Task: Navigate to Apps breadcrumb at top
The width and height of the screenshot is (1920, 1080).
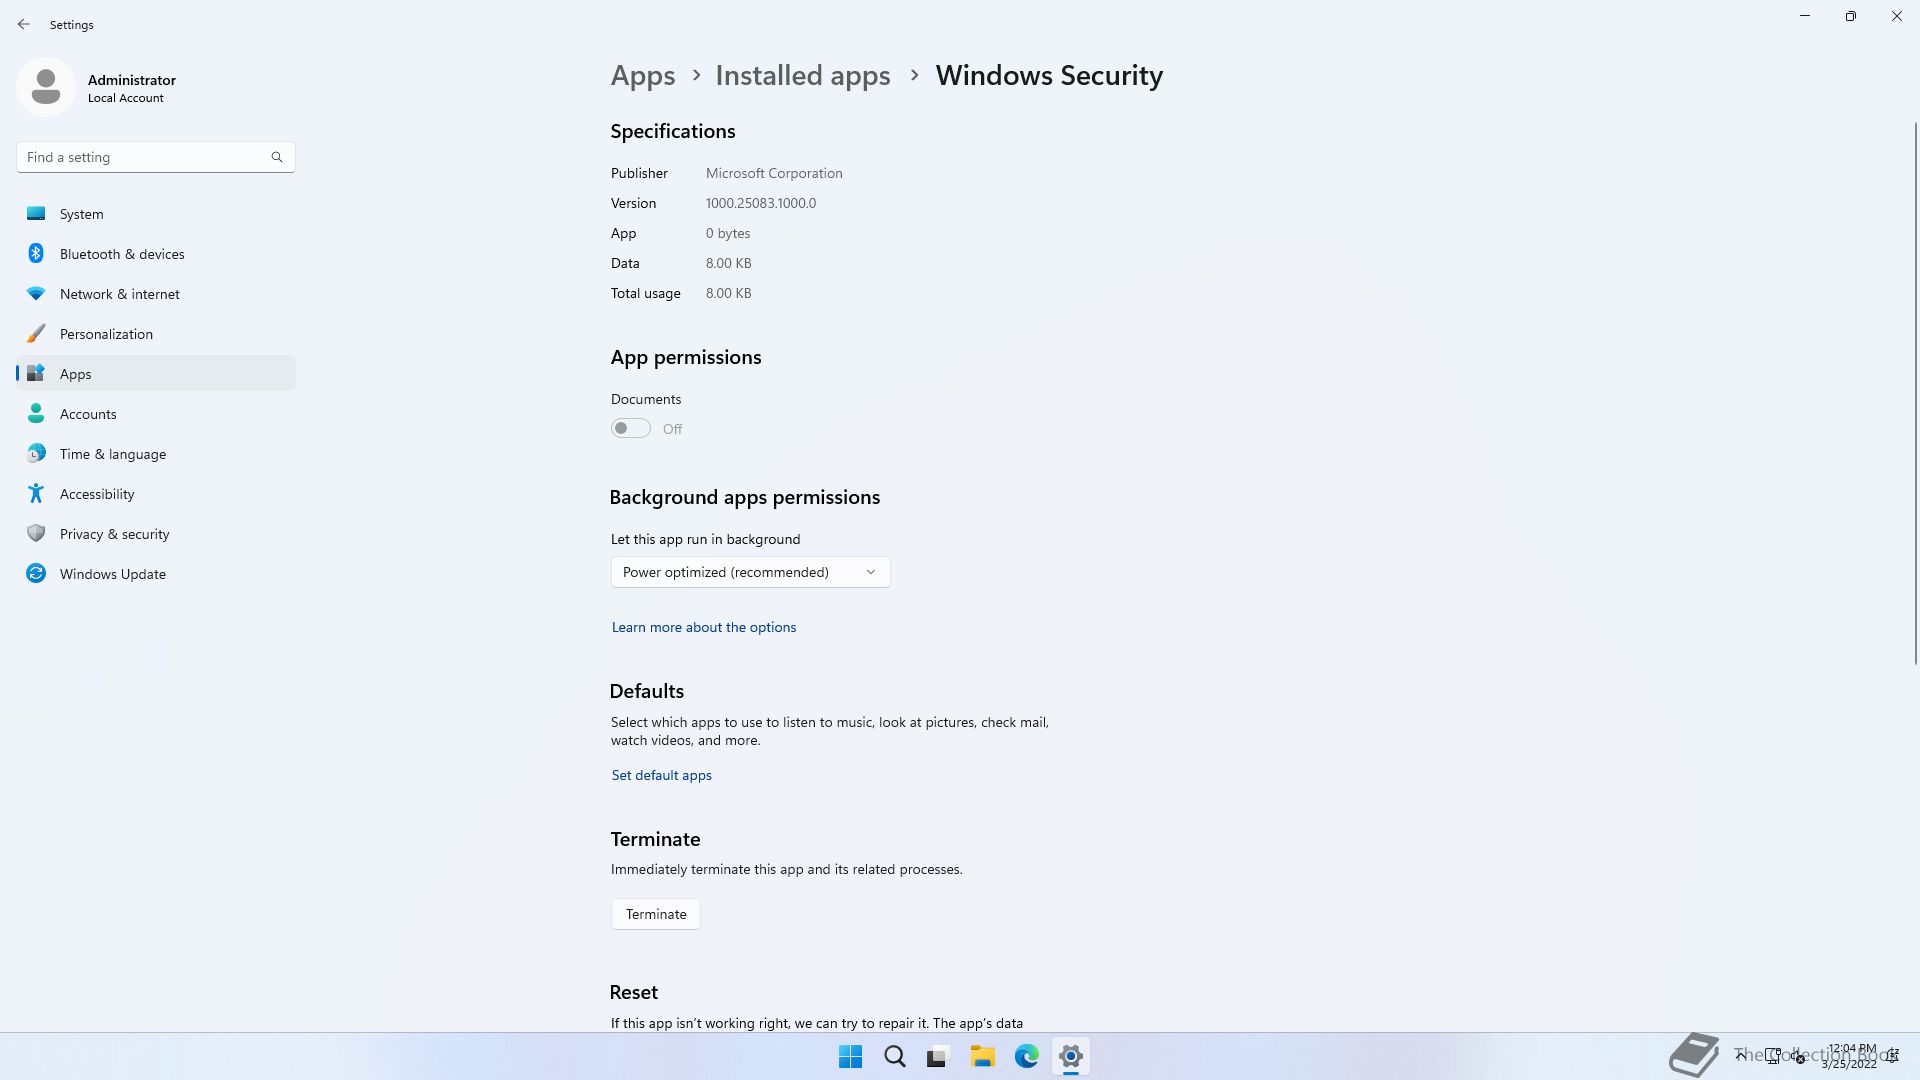Action: point(642,76)
